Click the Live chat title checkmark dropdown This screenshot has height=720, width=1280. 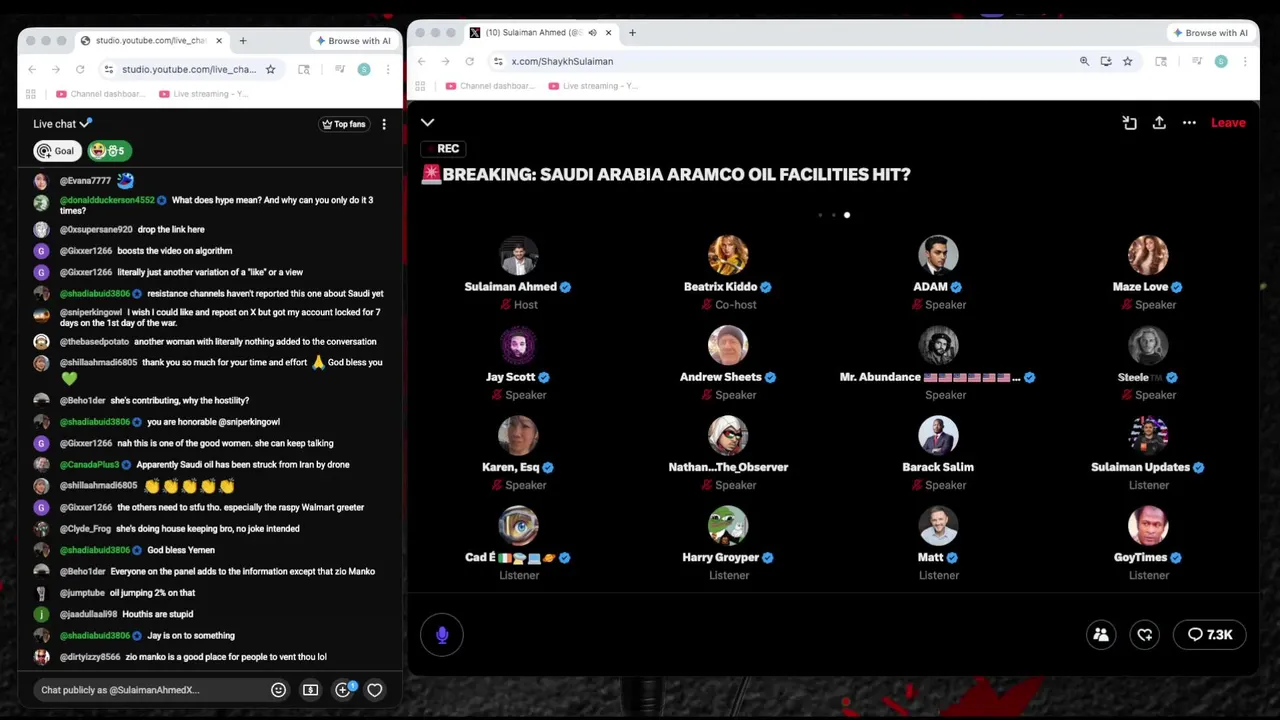click(x=86, y=123)
